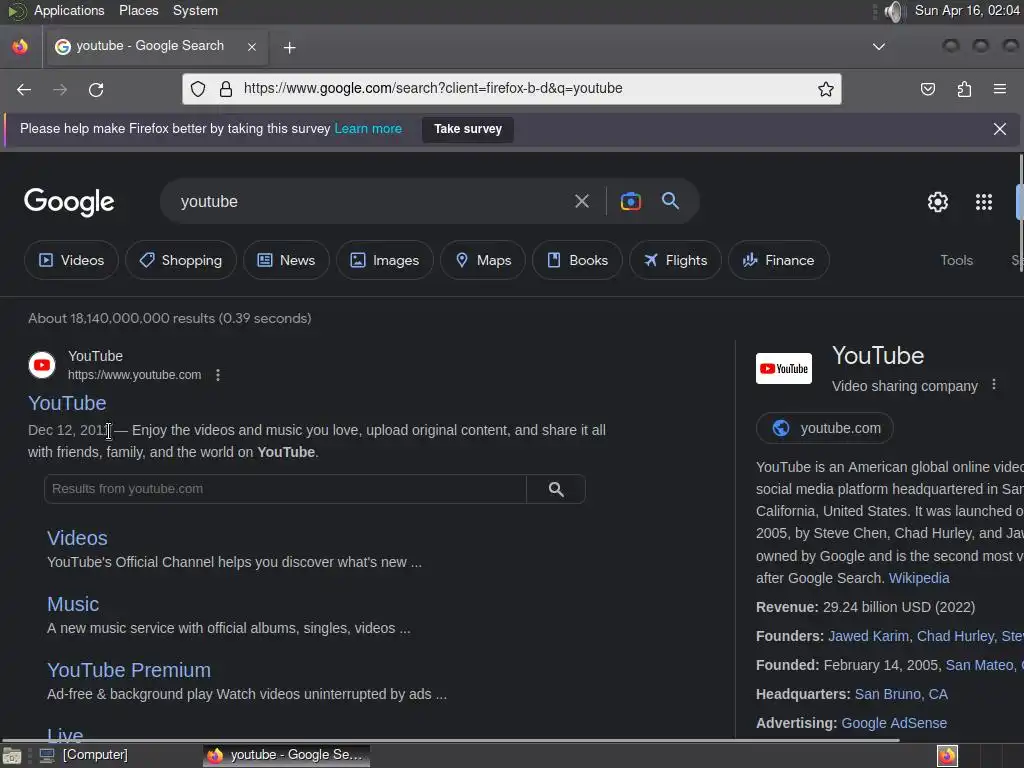
Task: Open Google quick settings gear
Action: 938,202
